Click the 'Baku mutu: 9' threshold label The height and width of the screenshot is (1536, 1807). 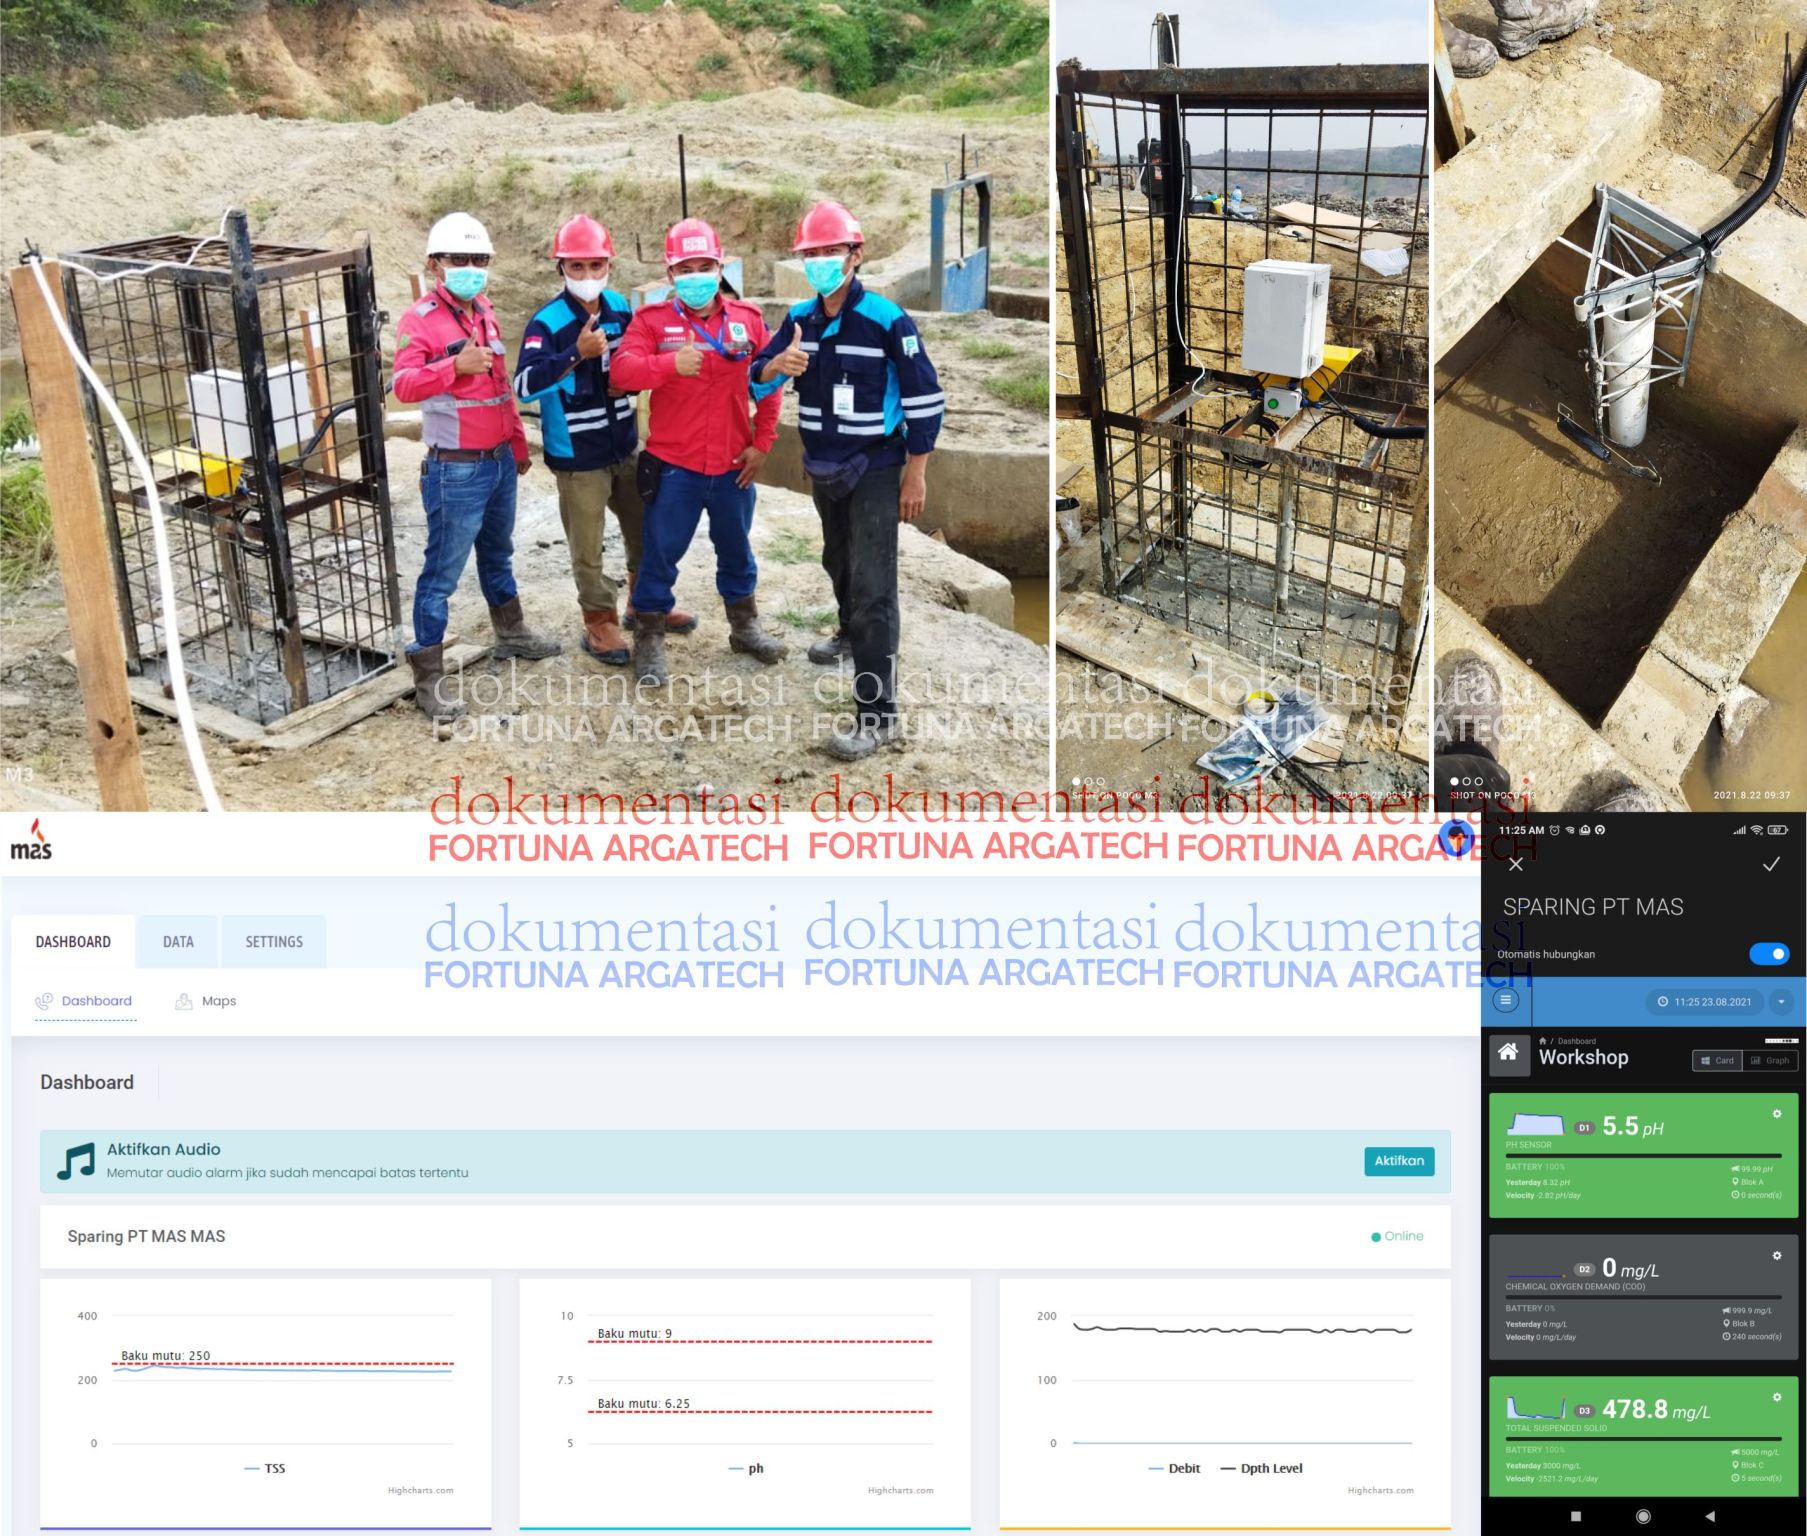click(x=635, y=1333)
